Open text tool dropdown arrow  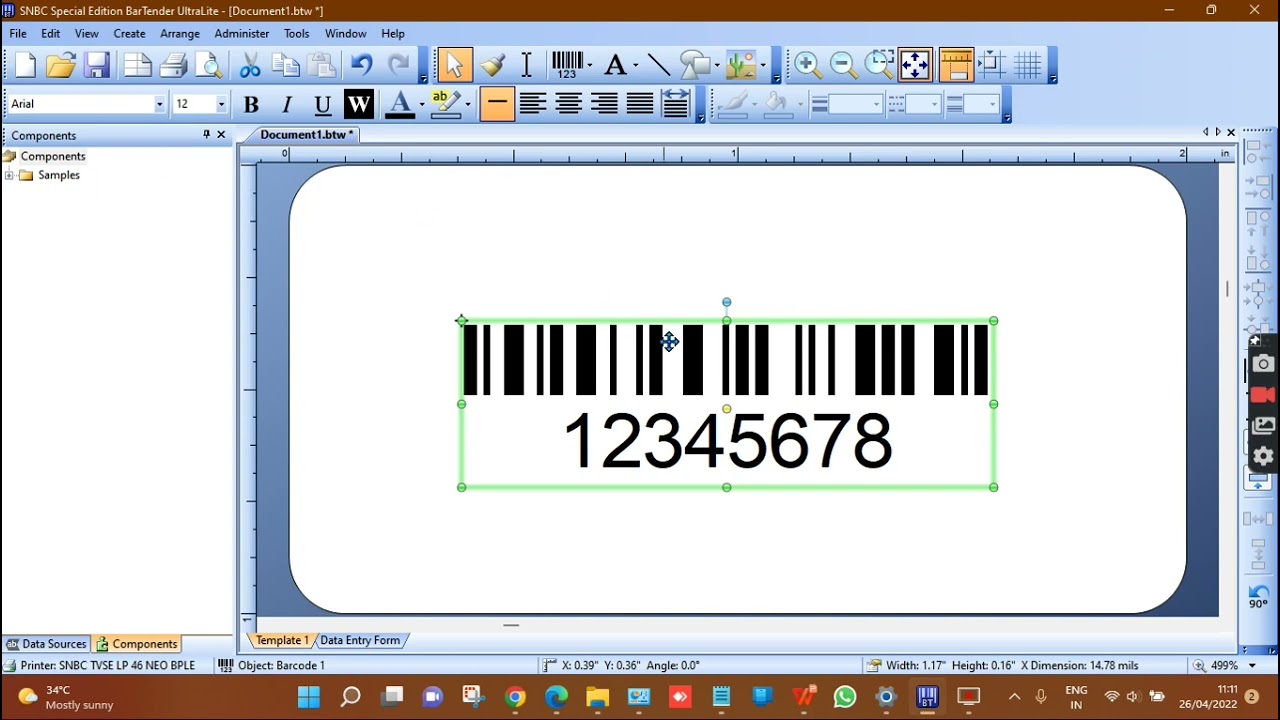click(x=635, y=66)
